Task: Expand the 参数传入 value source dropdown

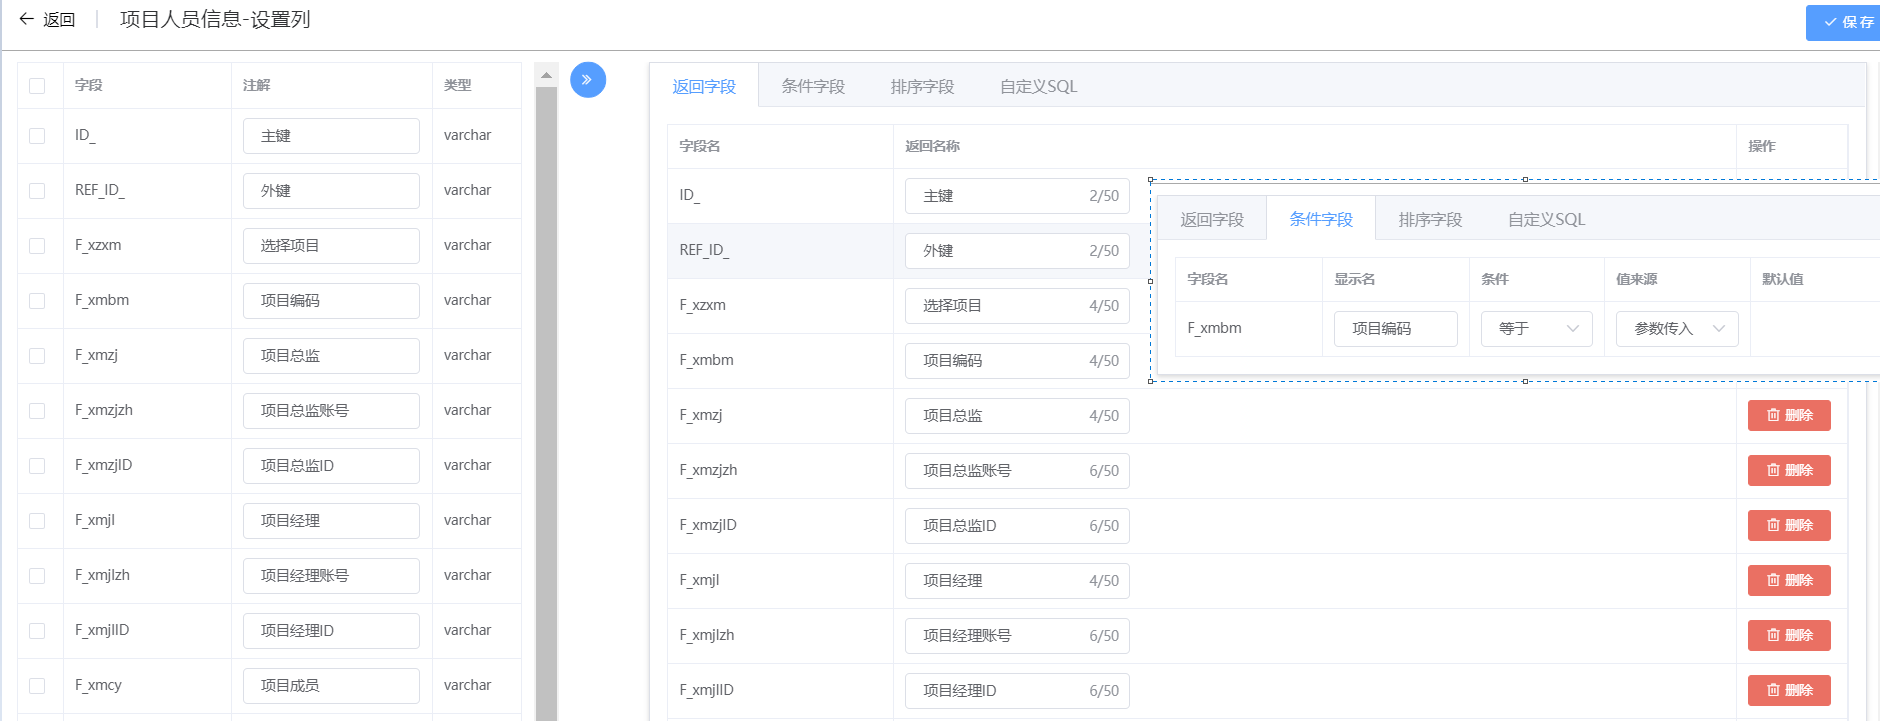Action: [1677, 329]
